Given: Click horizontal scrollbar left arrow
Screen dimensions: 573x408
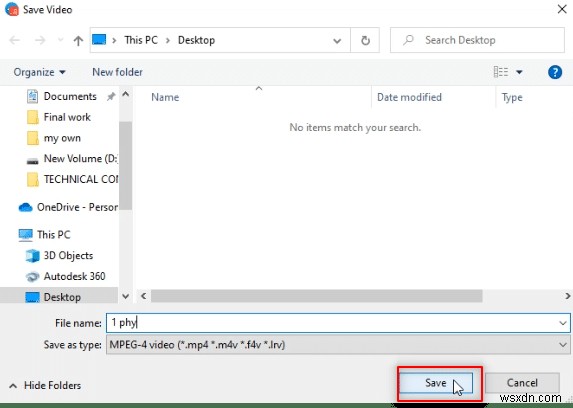Looking at the screenshot, I should [144, 296].
